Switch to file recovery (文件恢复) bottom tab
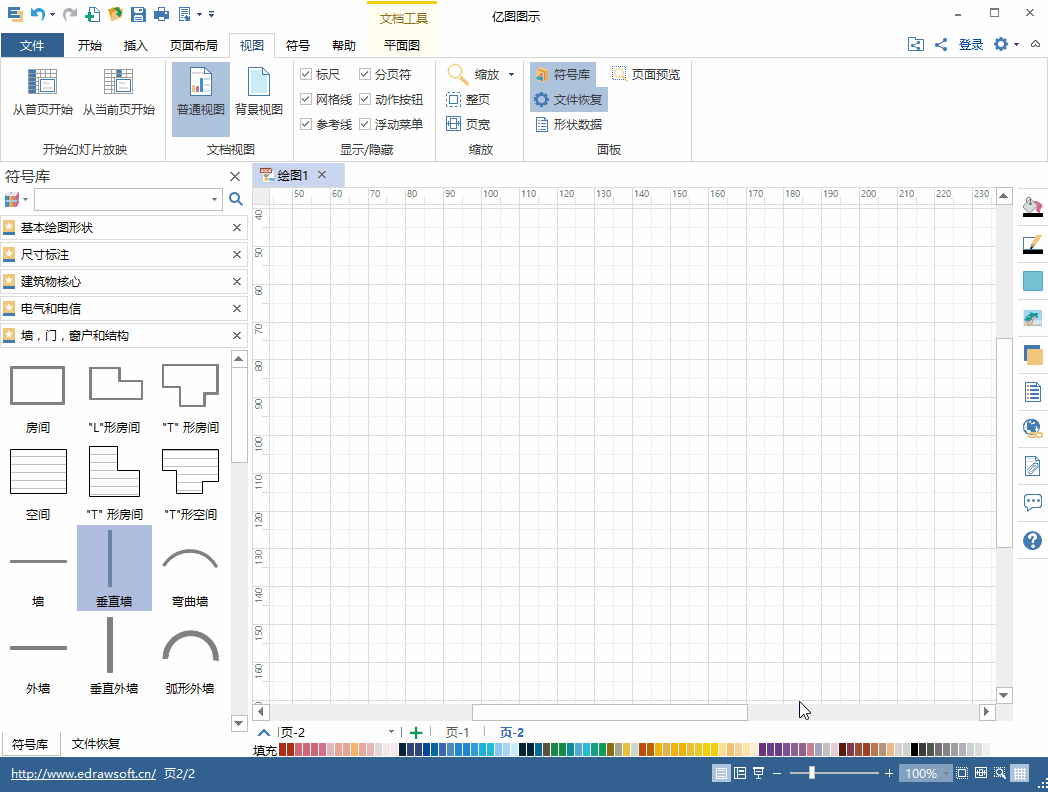The height and width of the screenshot is (792, 1048). (x=96, y=744)
